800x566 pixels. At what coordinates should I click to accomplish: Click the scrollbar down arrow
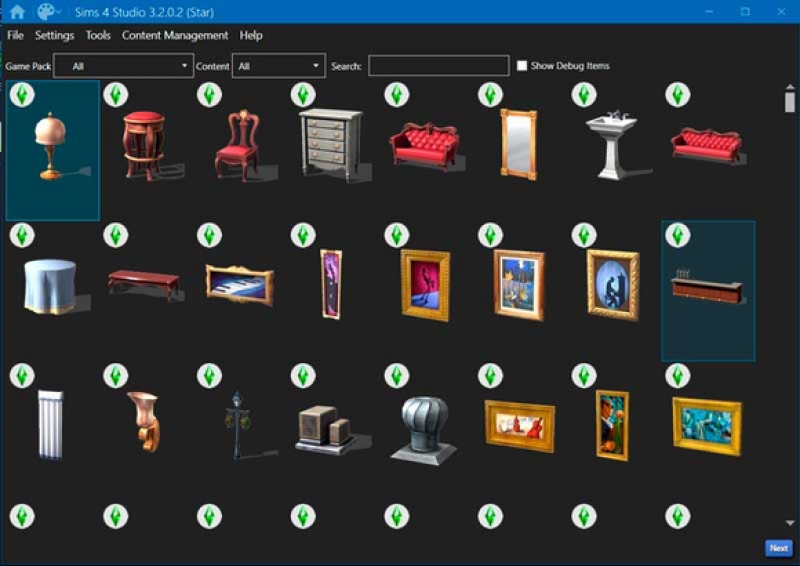pos(790,523)
